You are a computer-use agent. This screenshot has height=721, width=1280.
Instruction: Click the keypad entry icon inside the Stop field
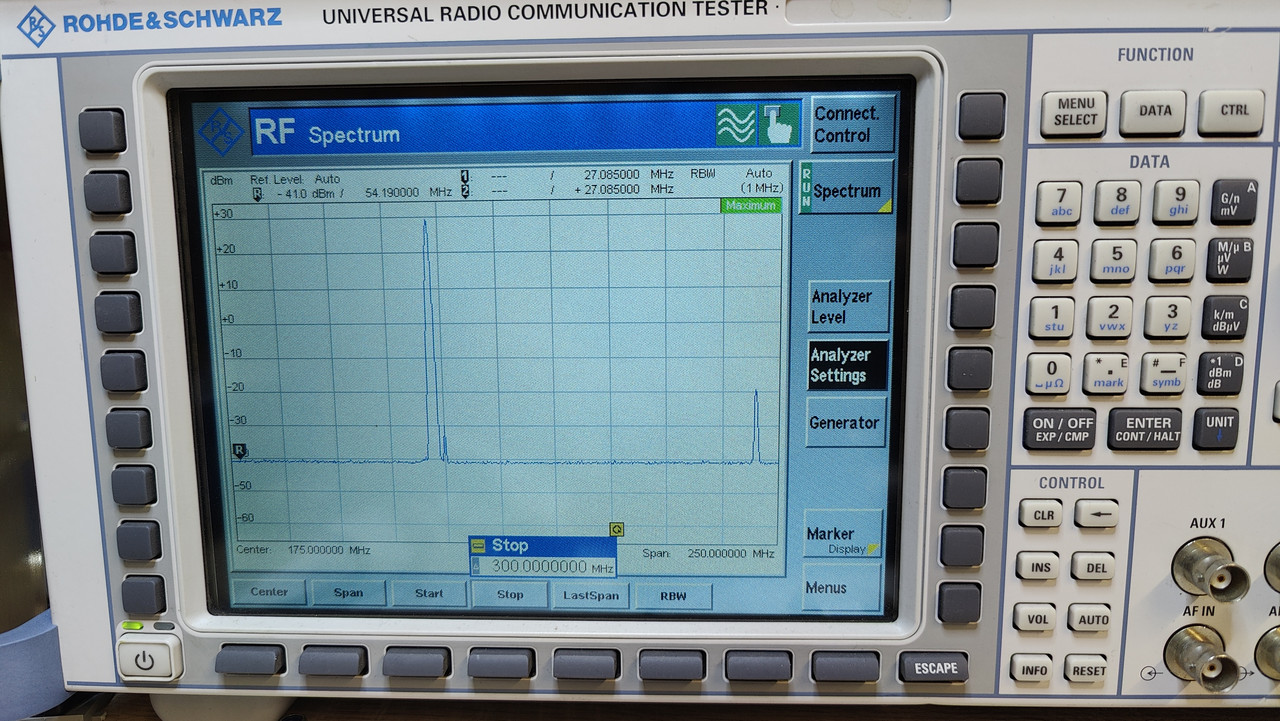click(x=478, y=545)
